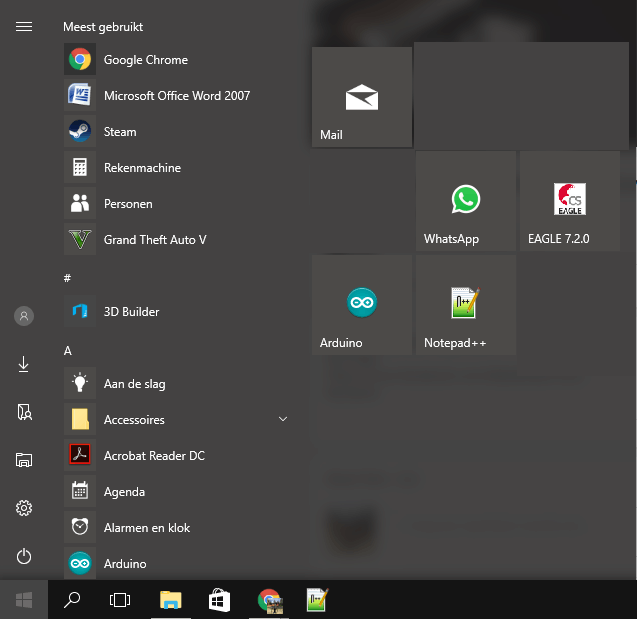Viewport: 637px width, 619px height.
Task: Open the Accessoires folder entry
Action: pos(178,420)
